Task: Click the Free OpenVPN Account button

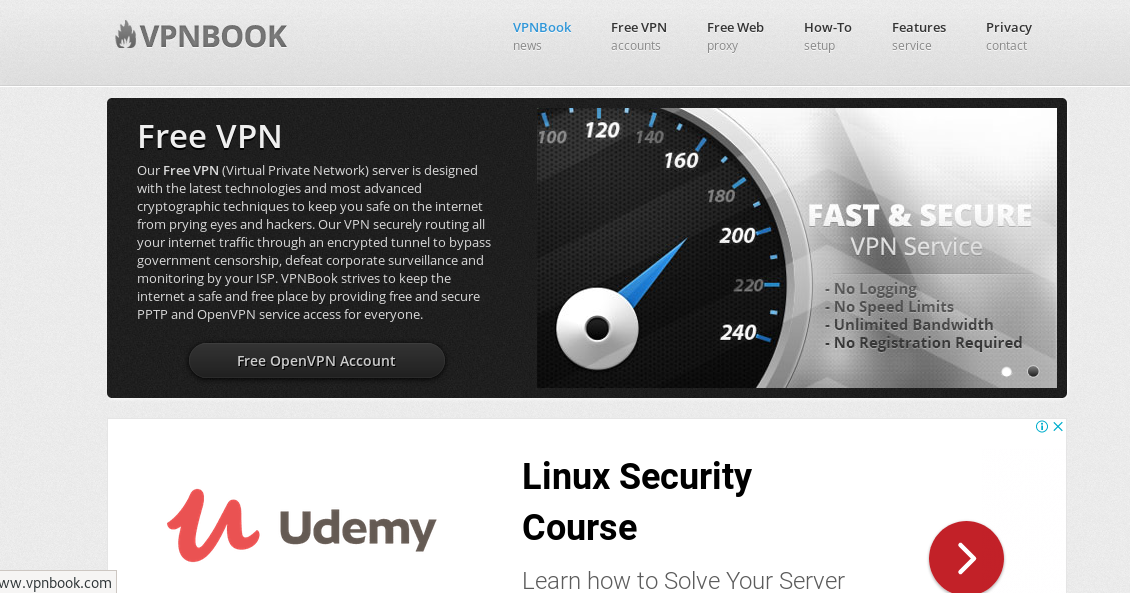Action: [316, 360]
